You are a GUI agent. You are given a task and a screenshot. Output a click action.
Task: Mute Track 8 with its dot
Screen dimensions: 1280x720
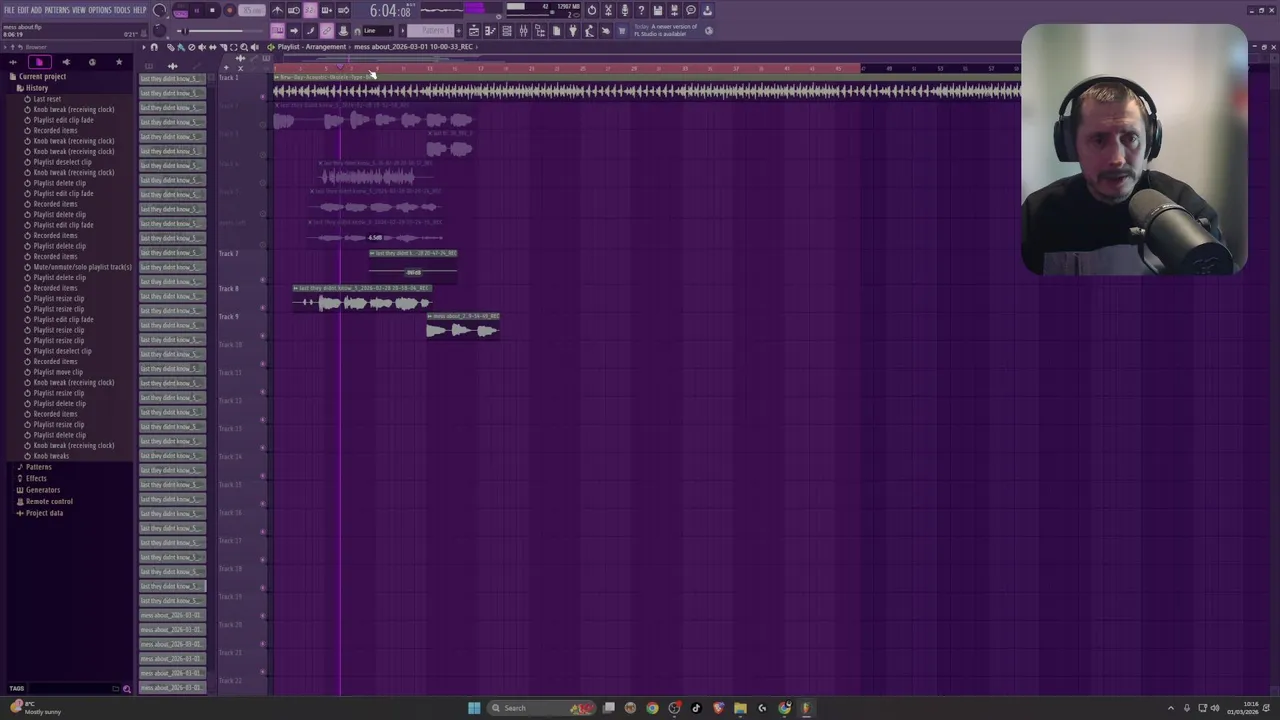263,307
